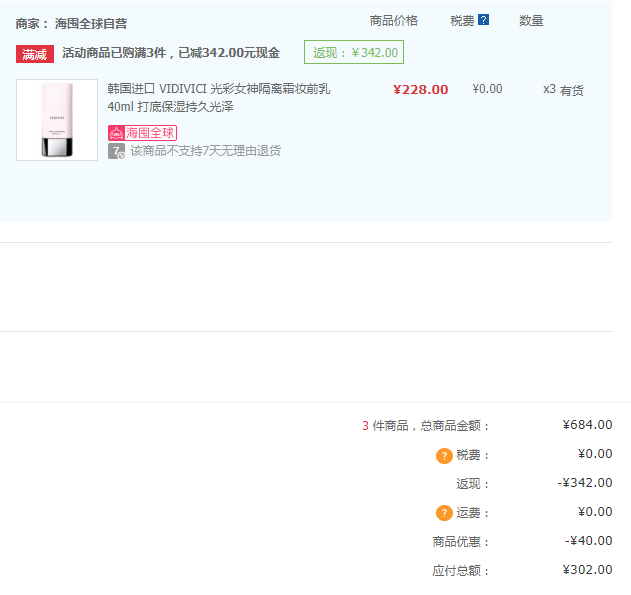Click the summary 运费 value ¥0.00
Viewport: 631px width, 595px height.
coord(595,512)
